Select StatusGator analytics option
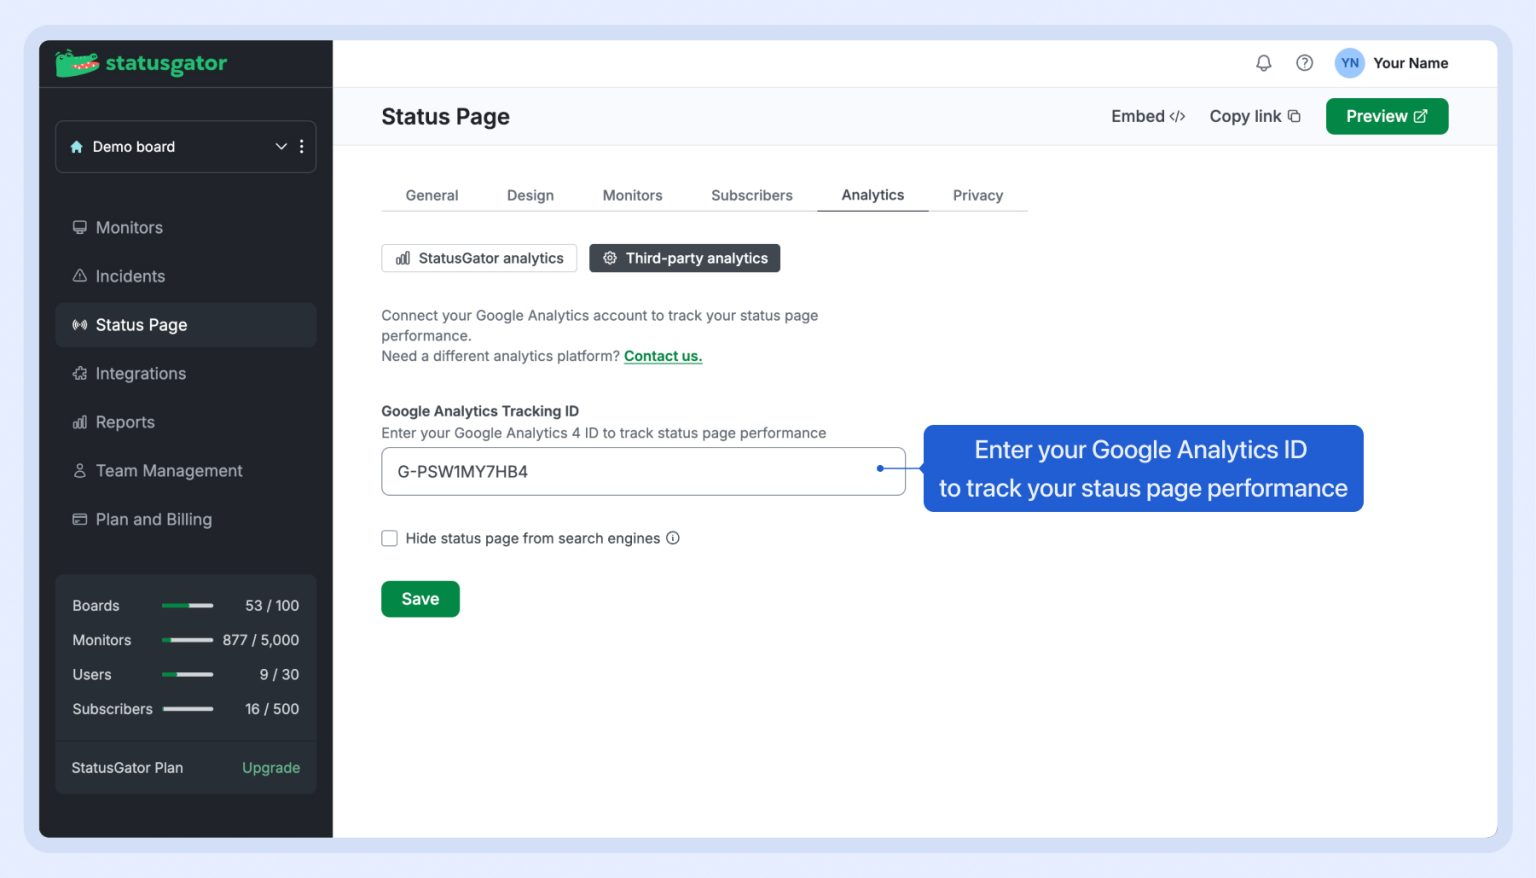Viewport: 1536px width, 878px height. coord(479,258)
